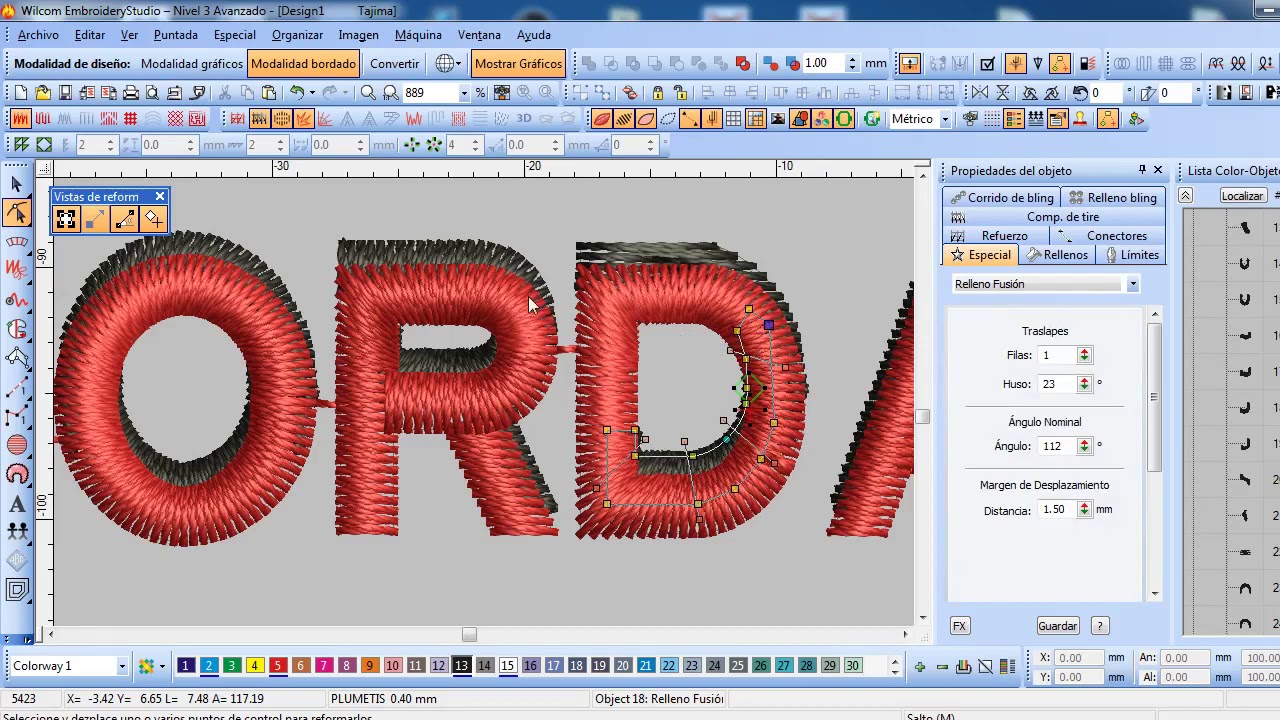The width and height of the screenshot is (1280, 720).
Task: Switch to Modalidad bordado mode
Action: point(303,63)
